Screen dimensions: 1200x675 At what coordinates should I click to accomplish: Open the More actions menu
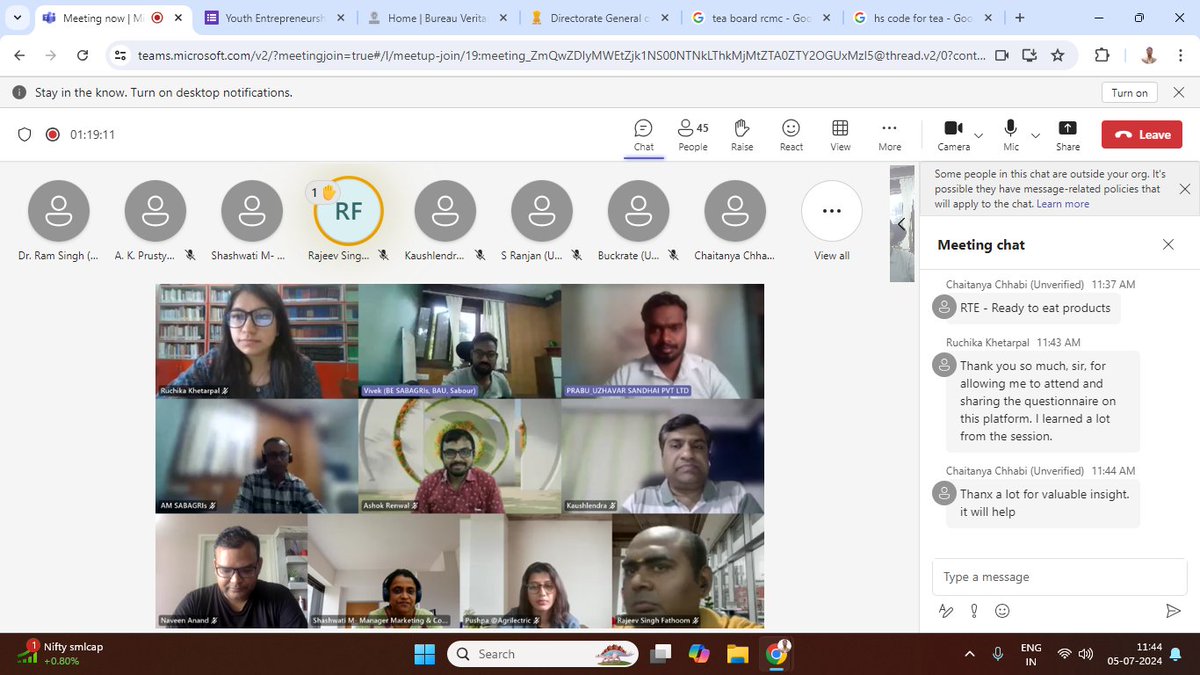[x=889, y=135]
